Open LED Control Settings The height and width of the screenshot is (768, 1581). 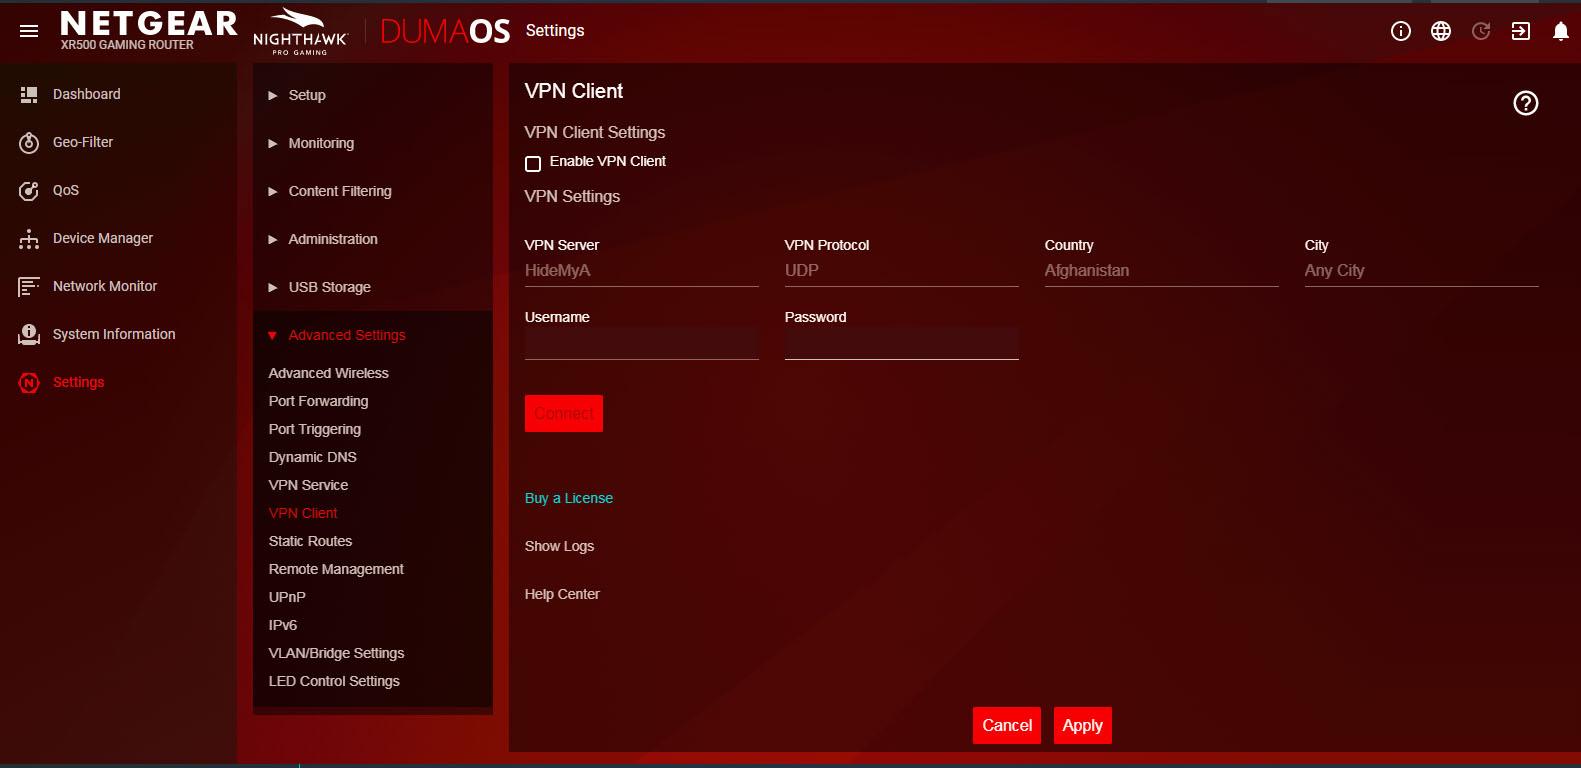click(x=334, y=681)
